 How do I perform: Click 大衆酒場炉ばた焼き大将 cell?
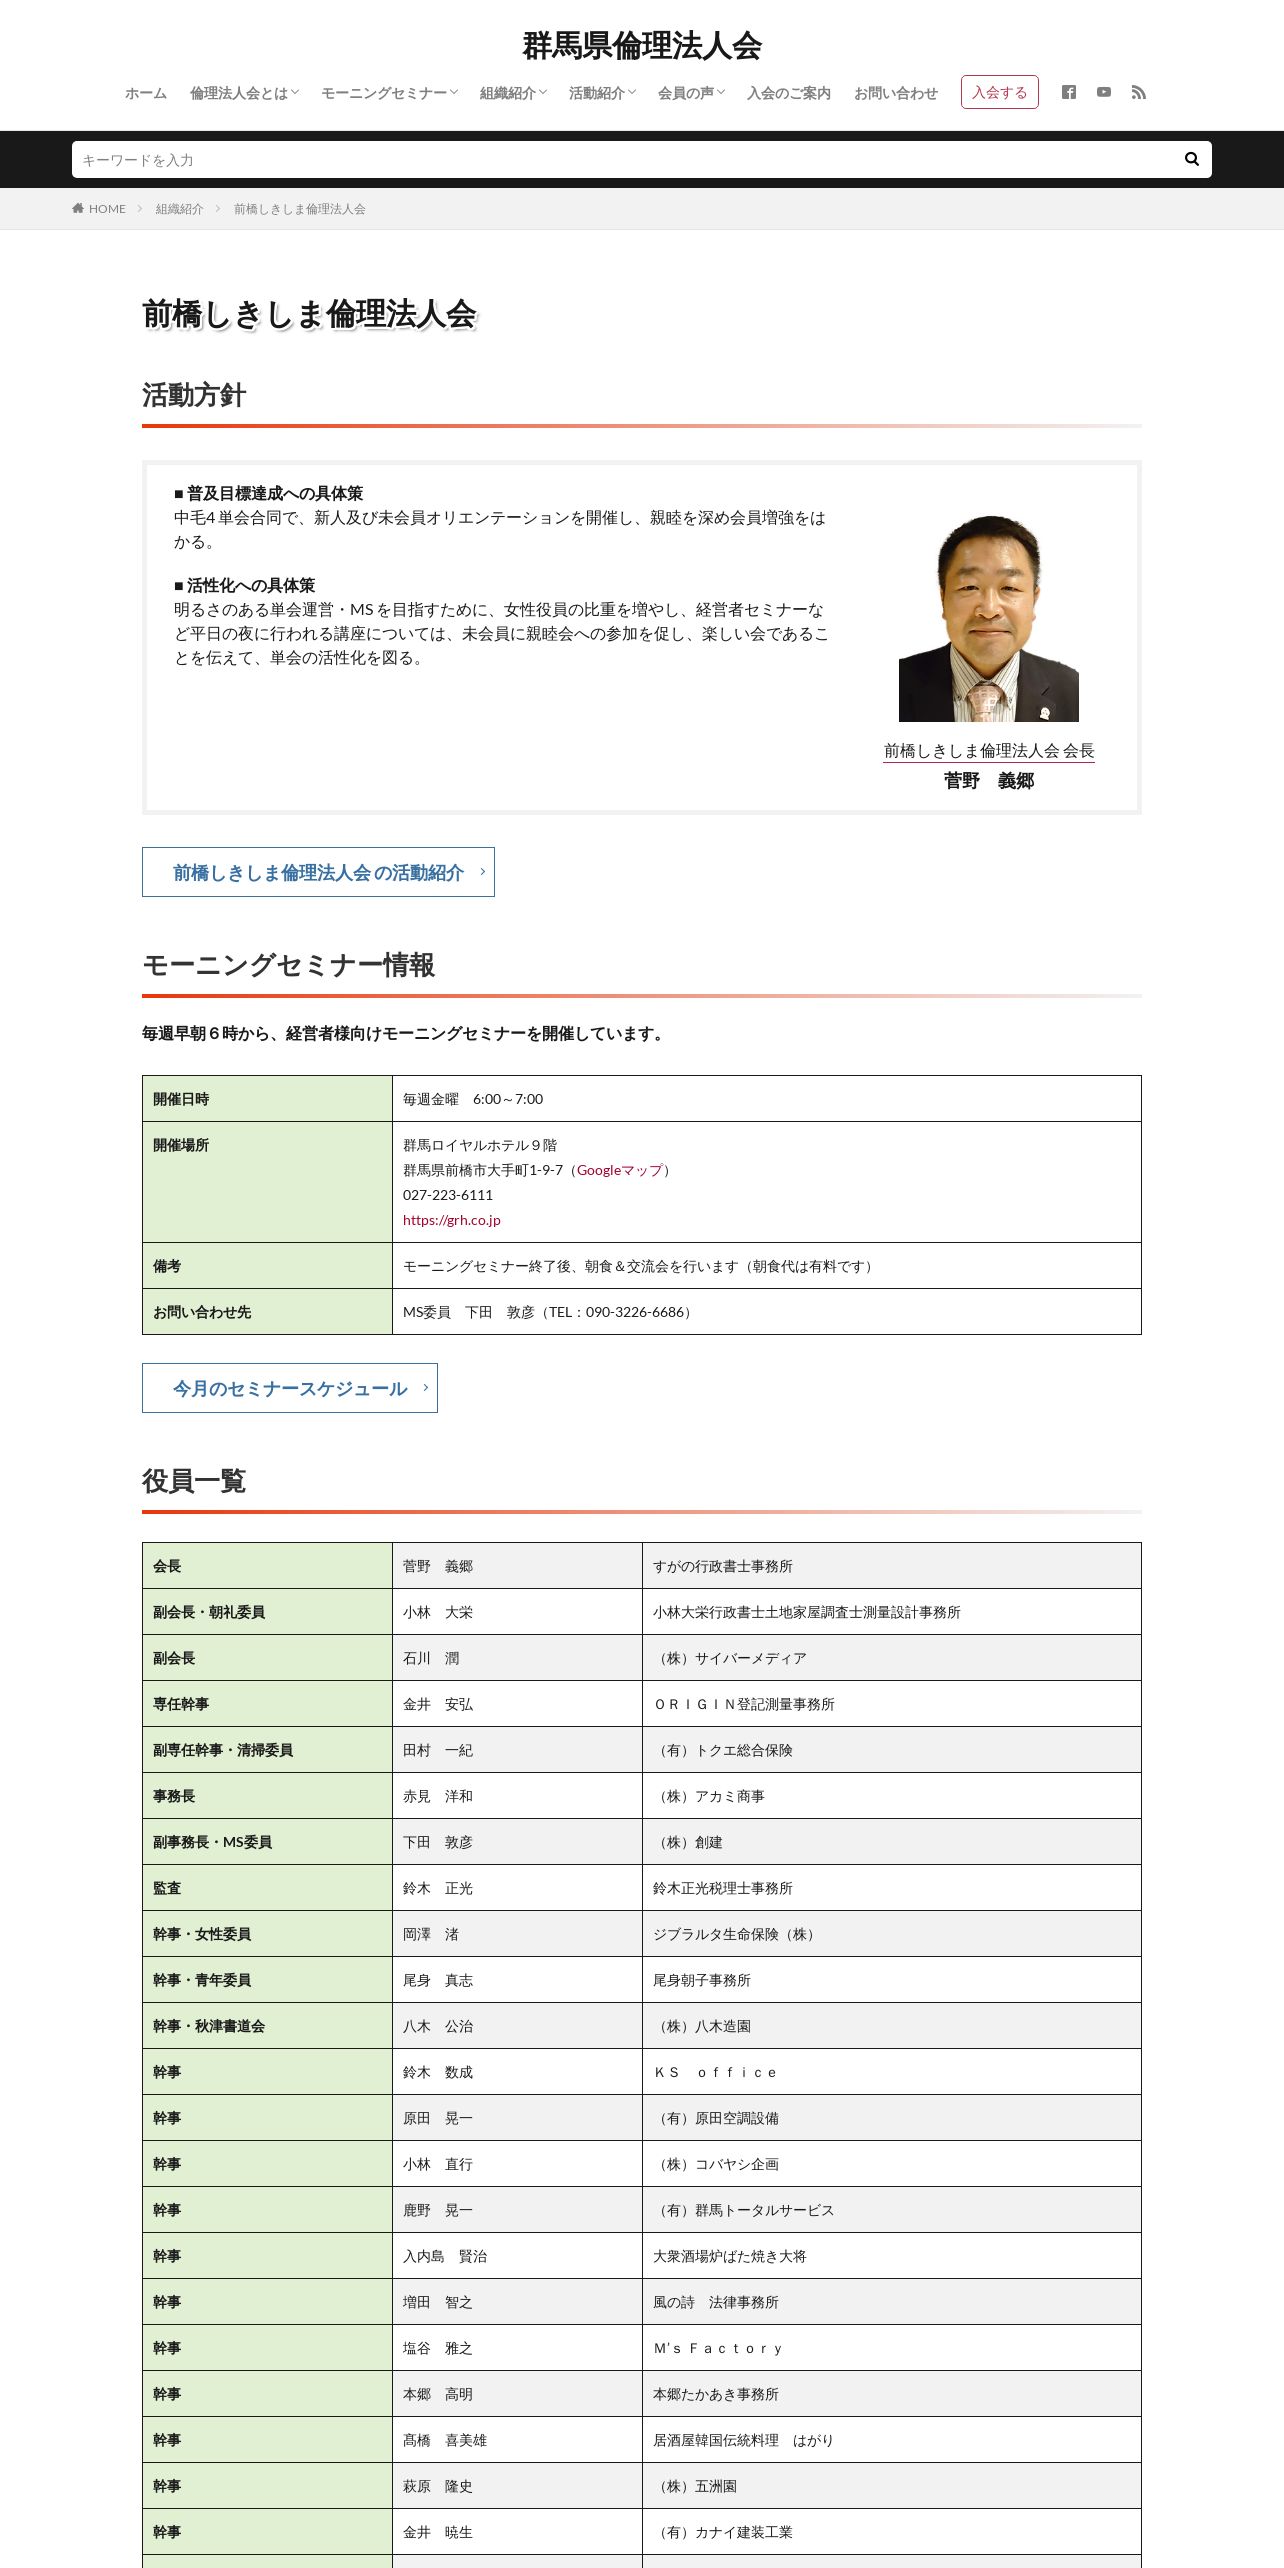pos(892,2256)
